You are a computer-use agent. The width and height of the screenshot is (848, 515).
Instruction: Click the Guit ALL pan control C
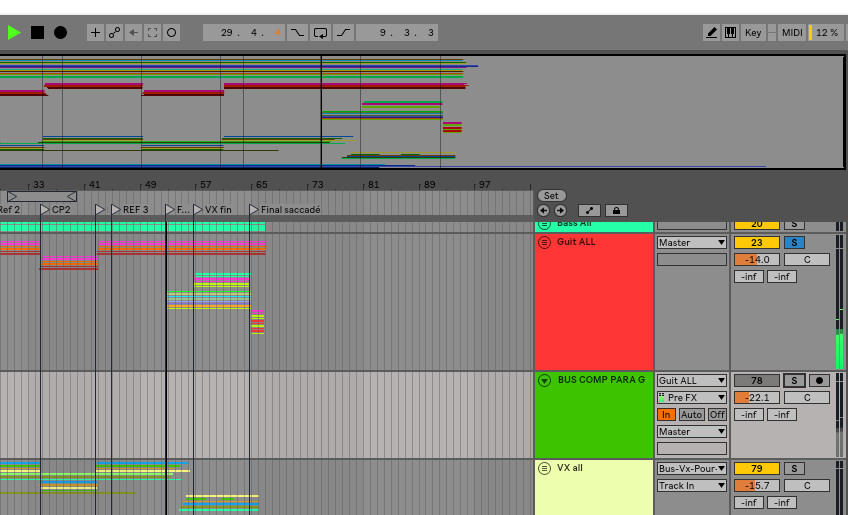(807, 260)
